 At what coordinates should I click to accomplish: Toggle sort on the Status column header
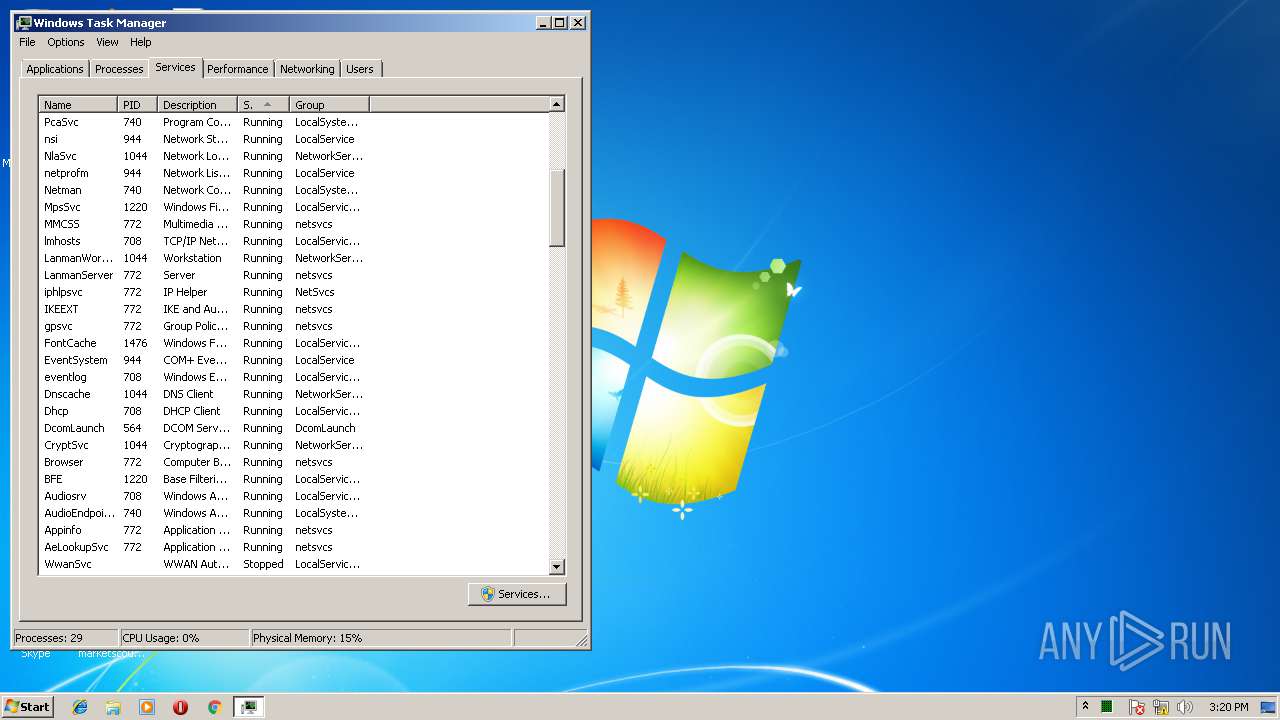click(x=263, y=104)
